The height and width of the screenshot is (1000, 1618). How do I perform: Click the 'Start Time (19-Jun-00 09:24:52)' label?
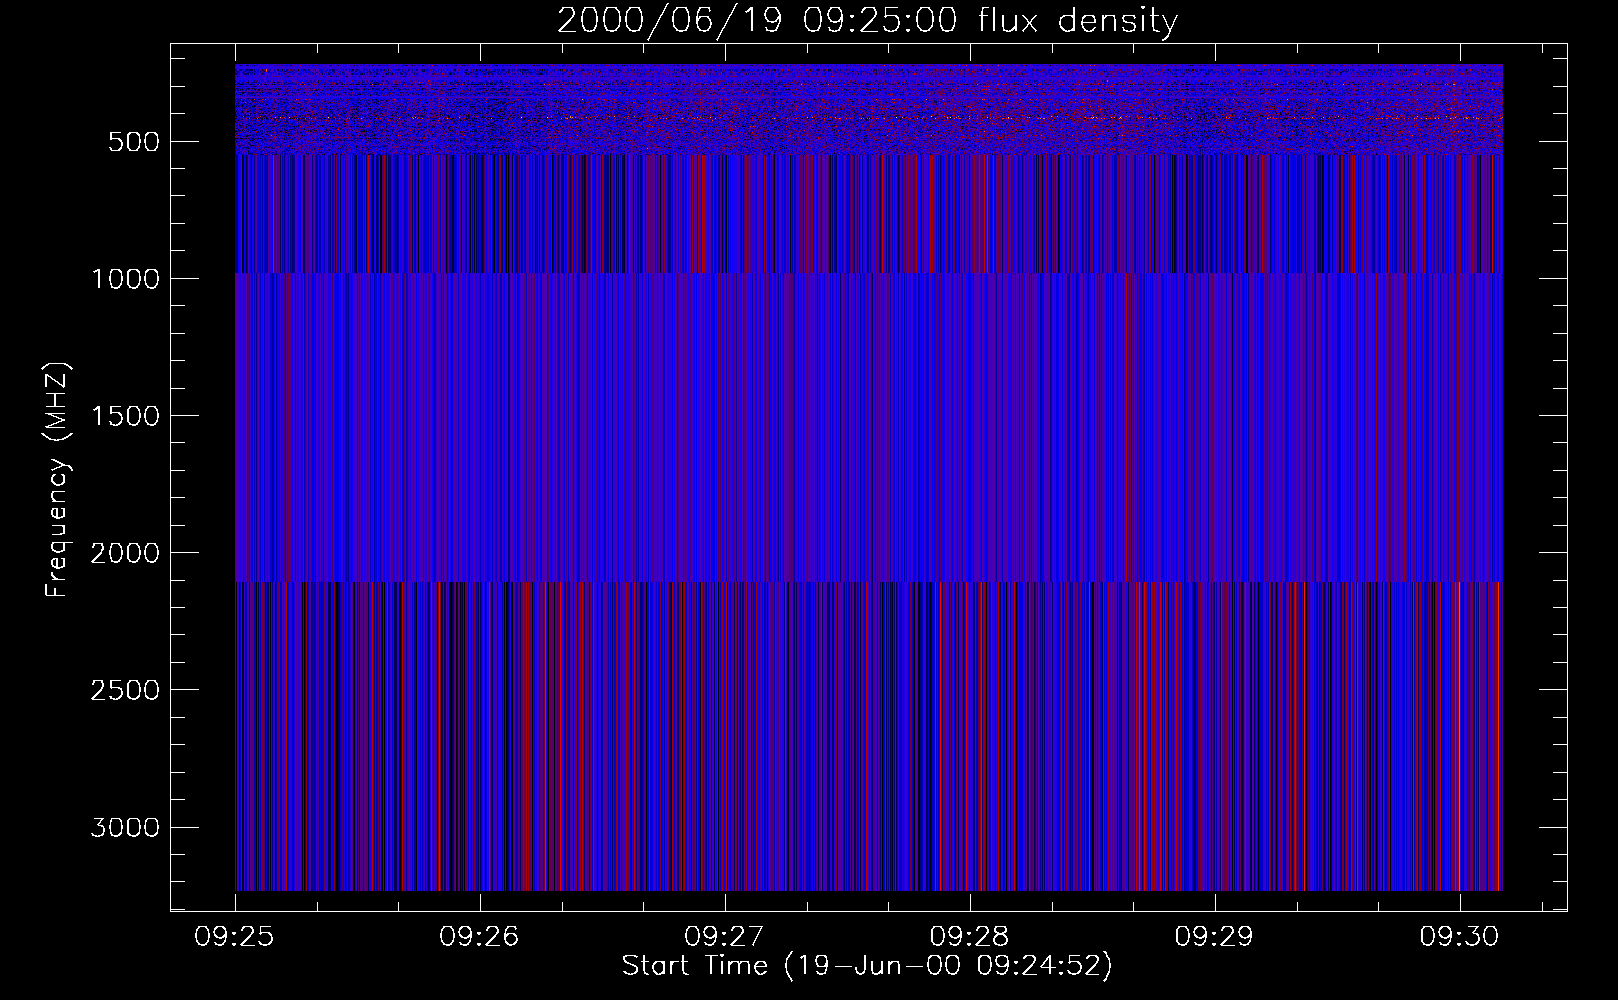point(867,966)
